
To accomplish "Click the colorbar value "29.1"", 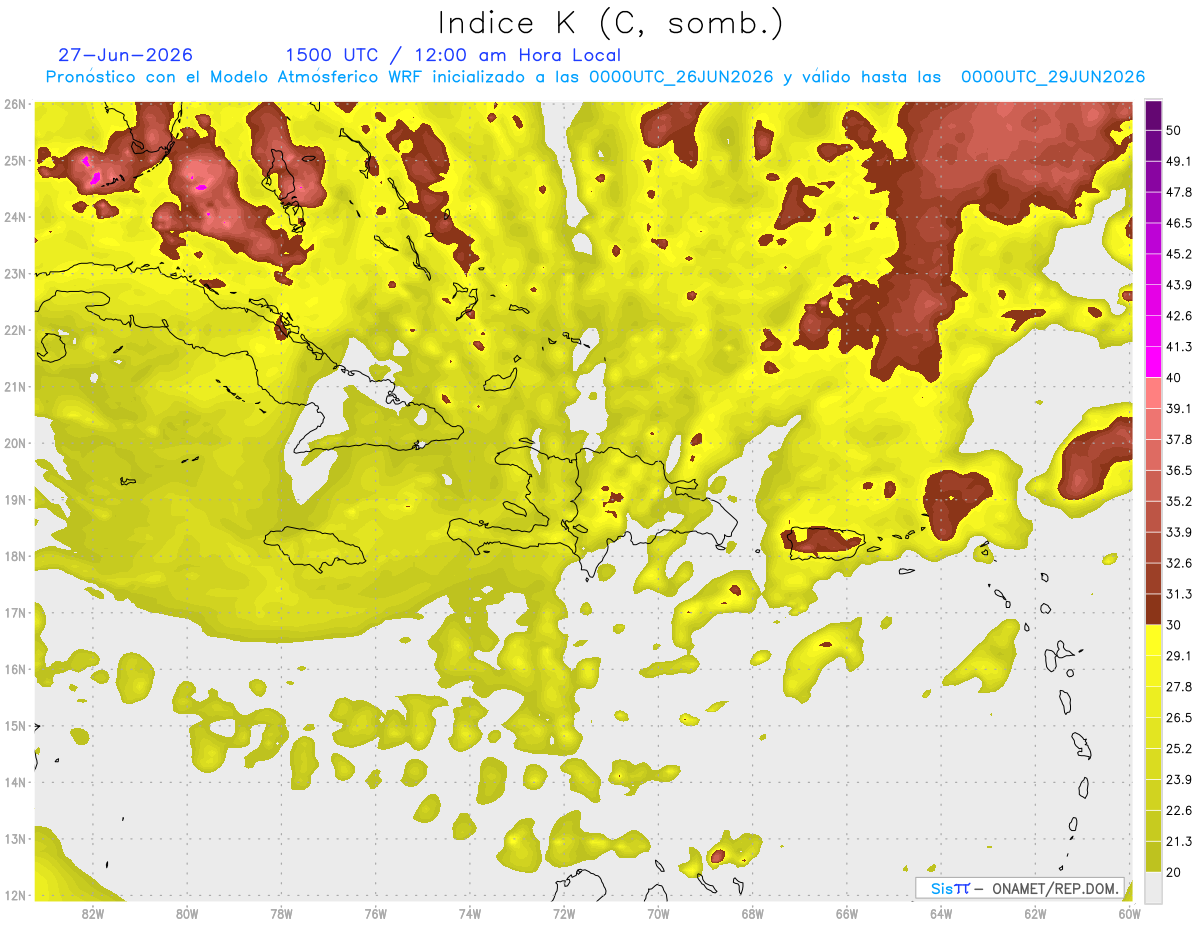I will click(x=1179, y=655).
